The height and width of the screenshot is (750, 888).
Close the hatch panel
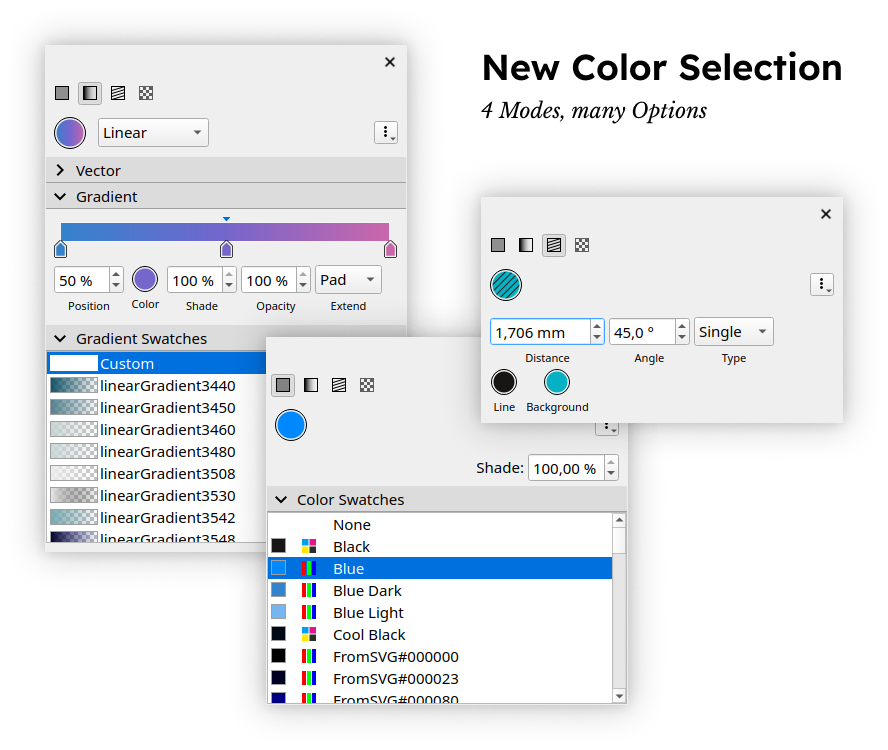[826, 214]
